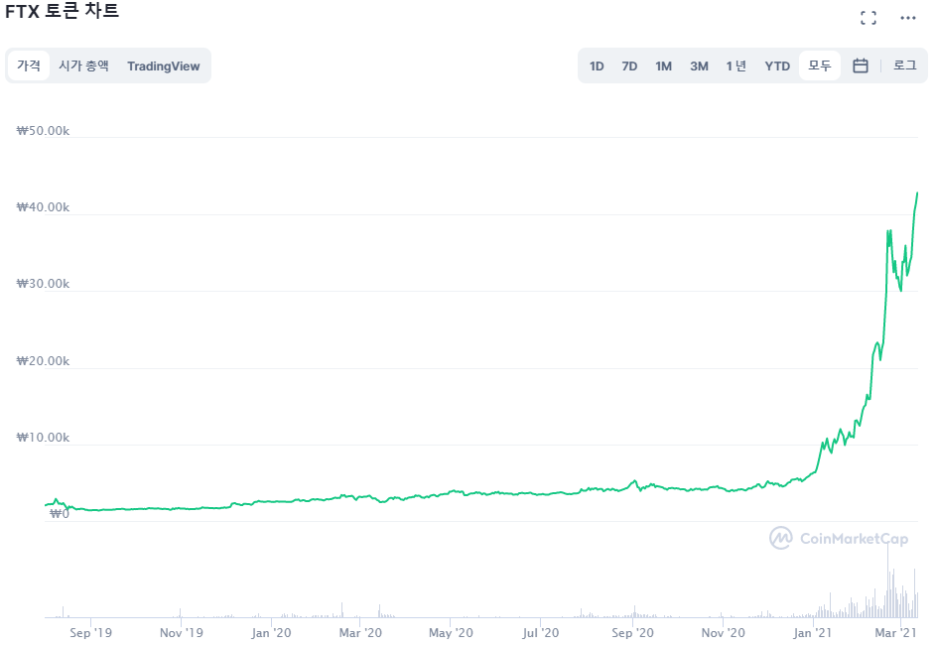Select the 모두 time range
Image resolution: width=936 pixels, height=648 pixels.
pos(820,66)
